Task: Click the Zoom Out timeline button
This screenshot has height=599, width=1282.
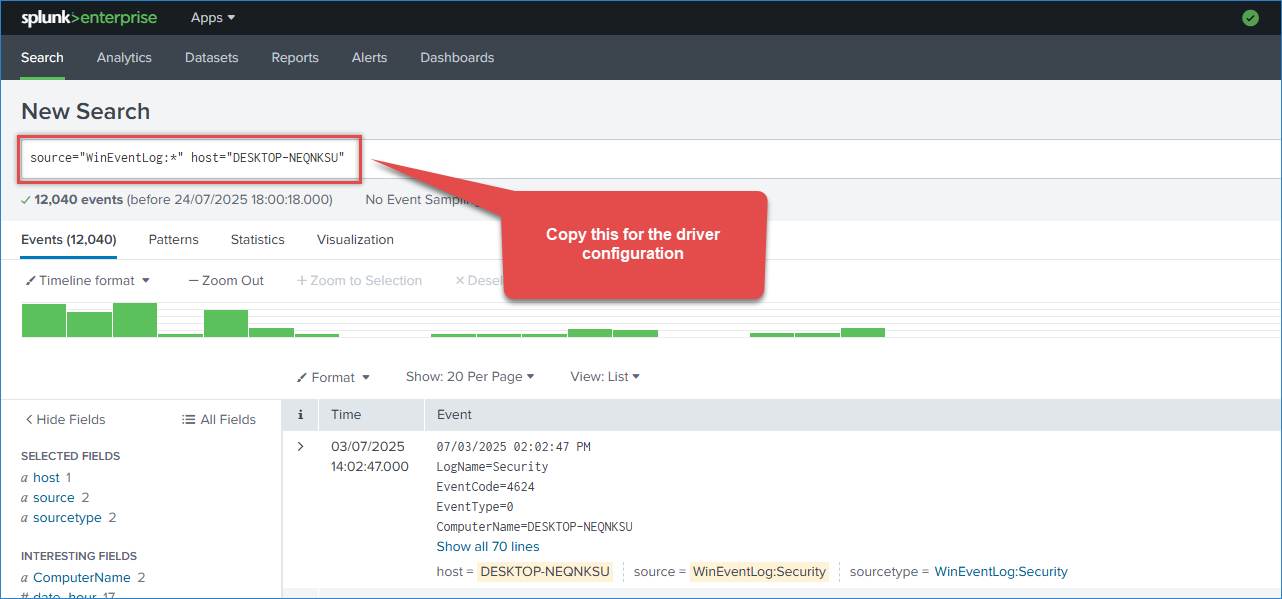Action: (x=226, y=281)
